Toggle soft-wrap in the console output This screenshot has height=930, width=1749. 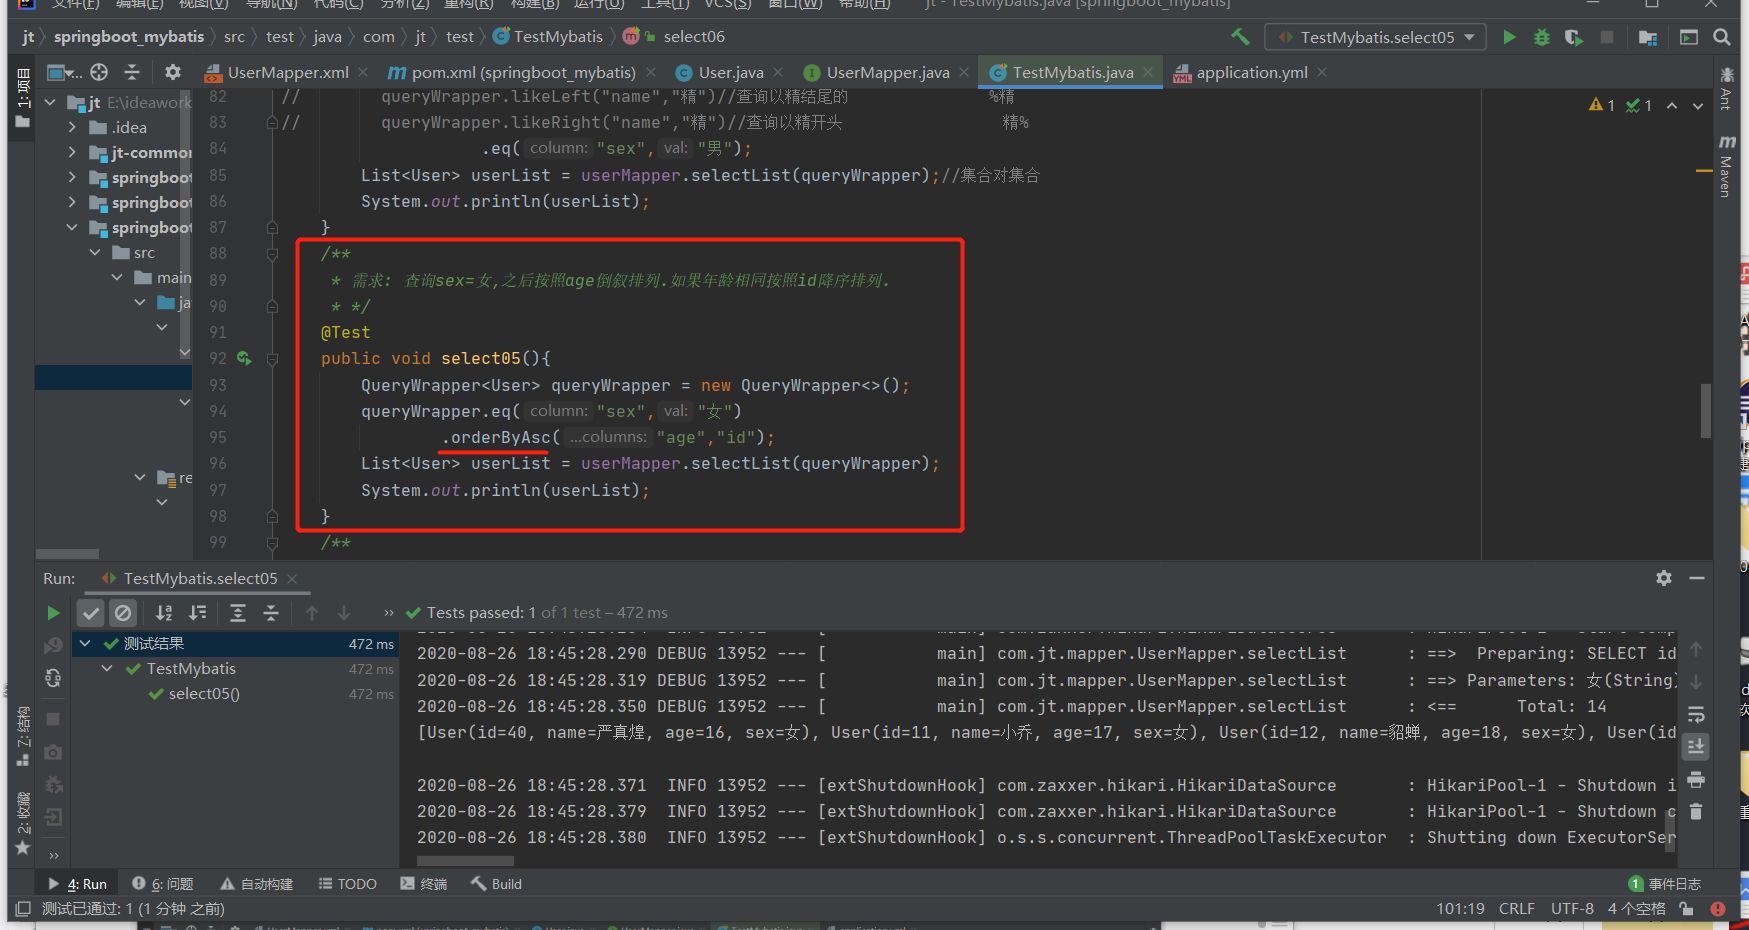tap(1696, 714)
